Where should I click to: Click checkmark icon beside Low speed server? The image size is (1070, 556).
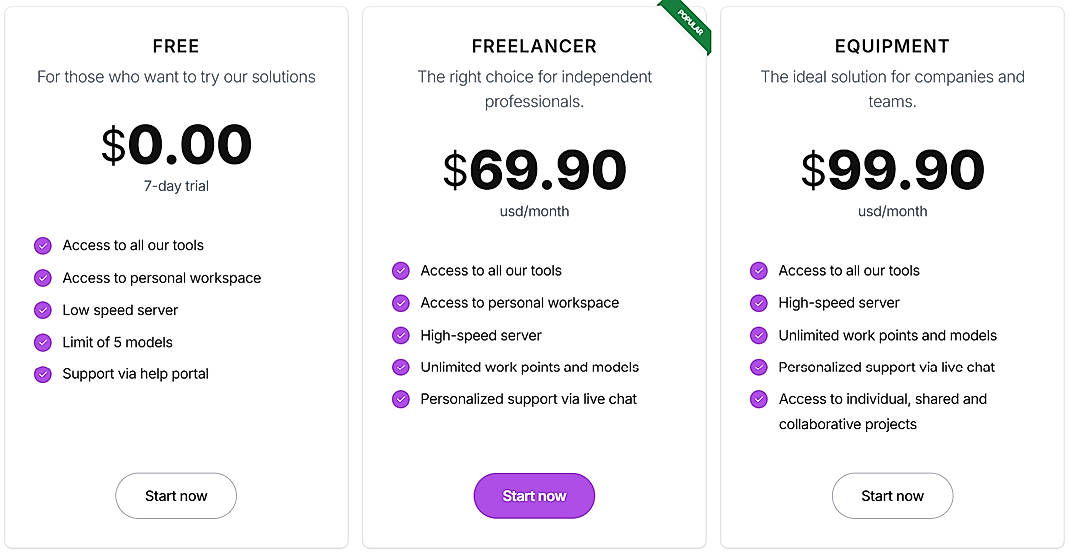[x=43, y=310]
